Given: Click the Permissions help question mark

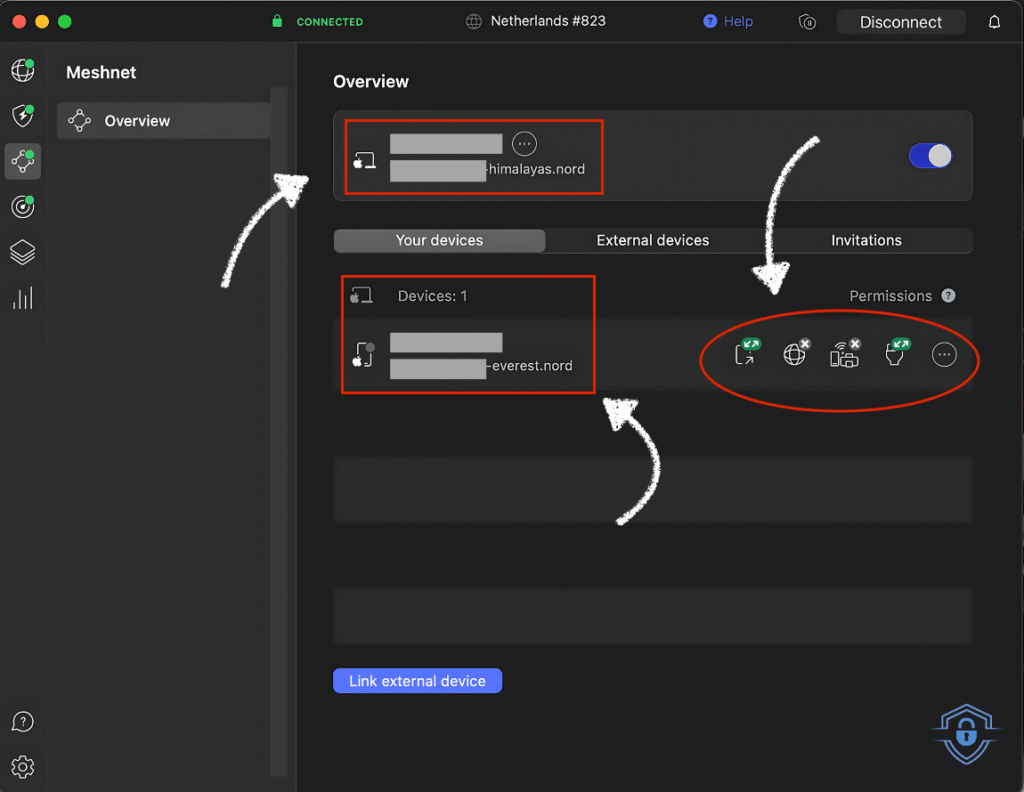Looking at the screenshot, I should point(948,296).
